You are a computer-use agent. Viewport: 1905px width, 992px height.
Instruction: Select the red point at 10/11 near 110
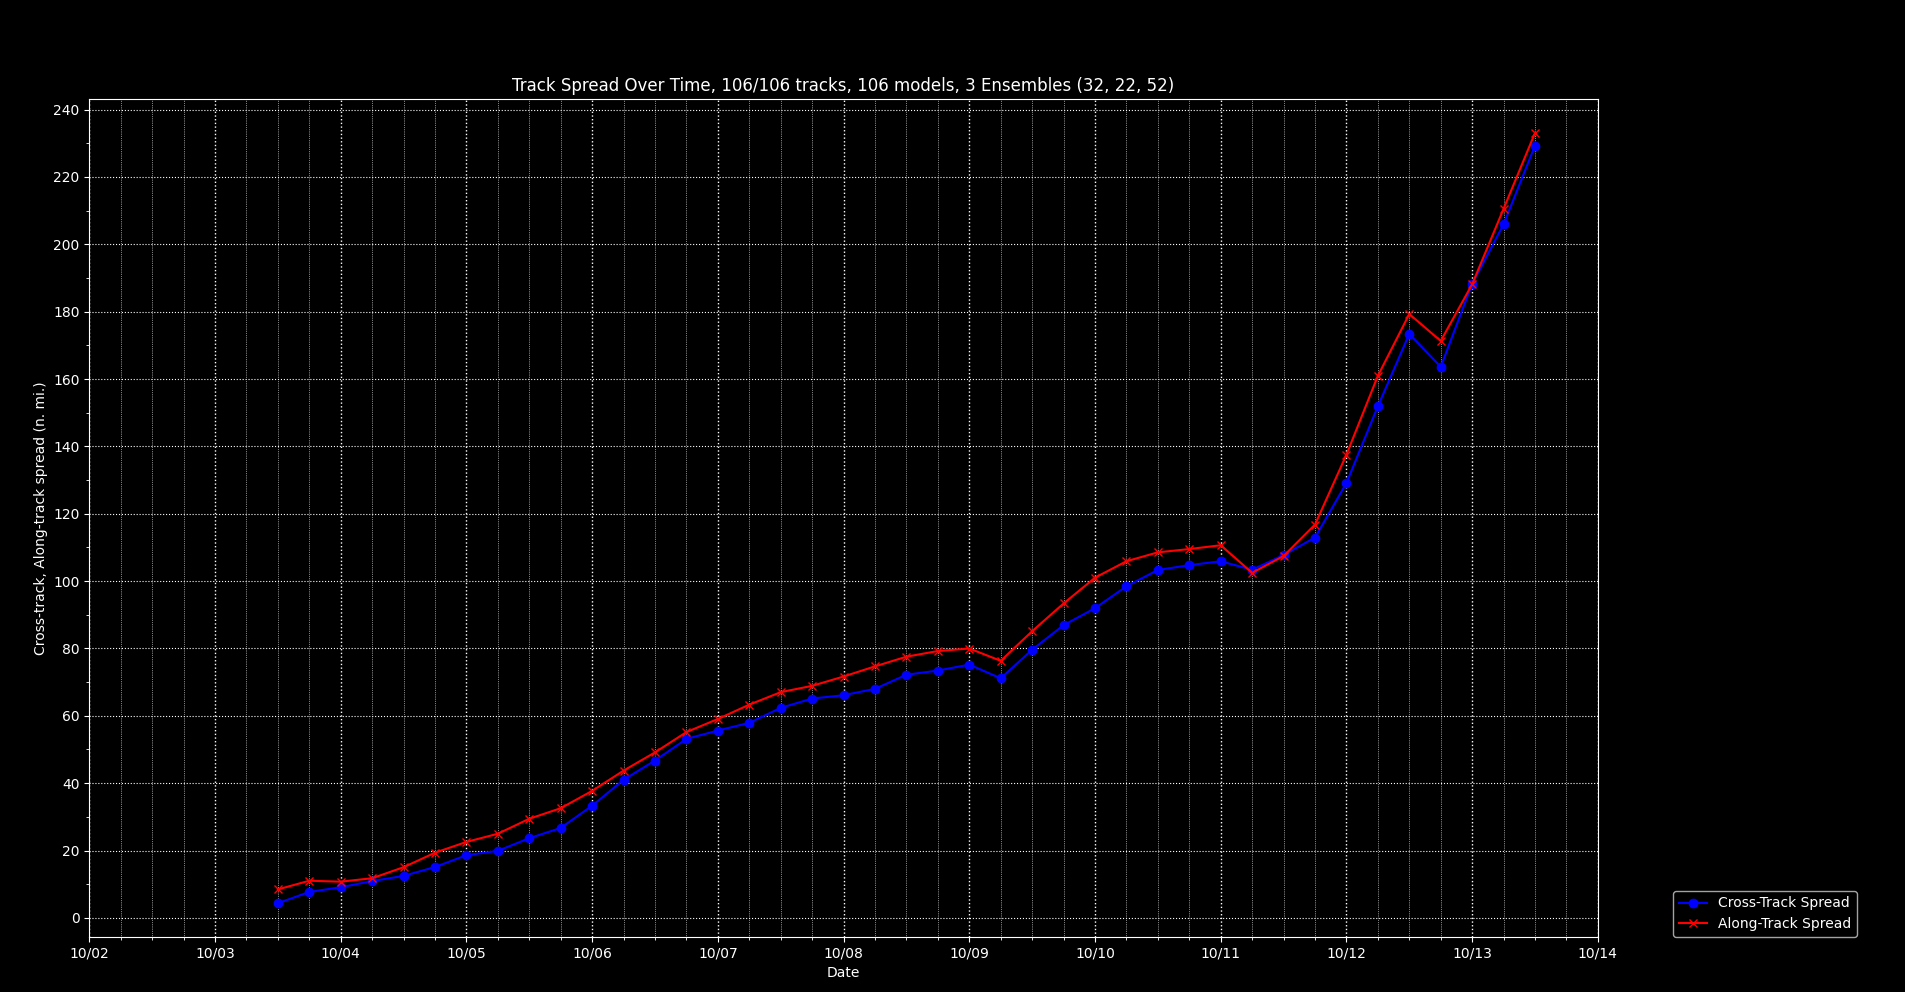click(1221, 545)
